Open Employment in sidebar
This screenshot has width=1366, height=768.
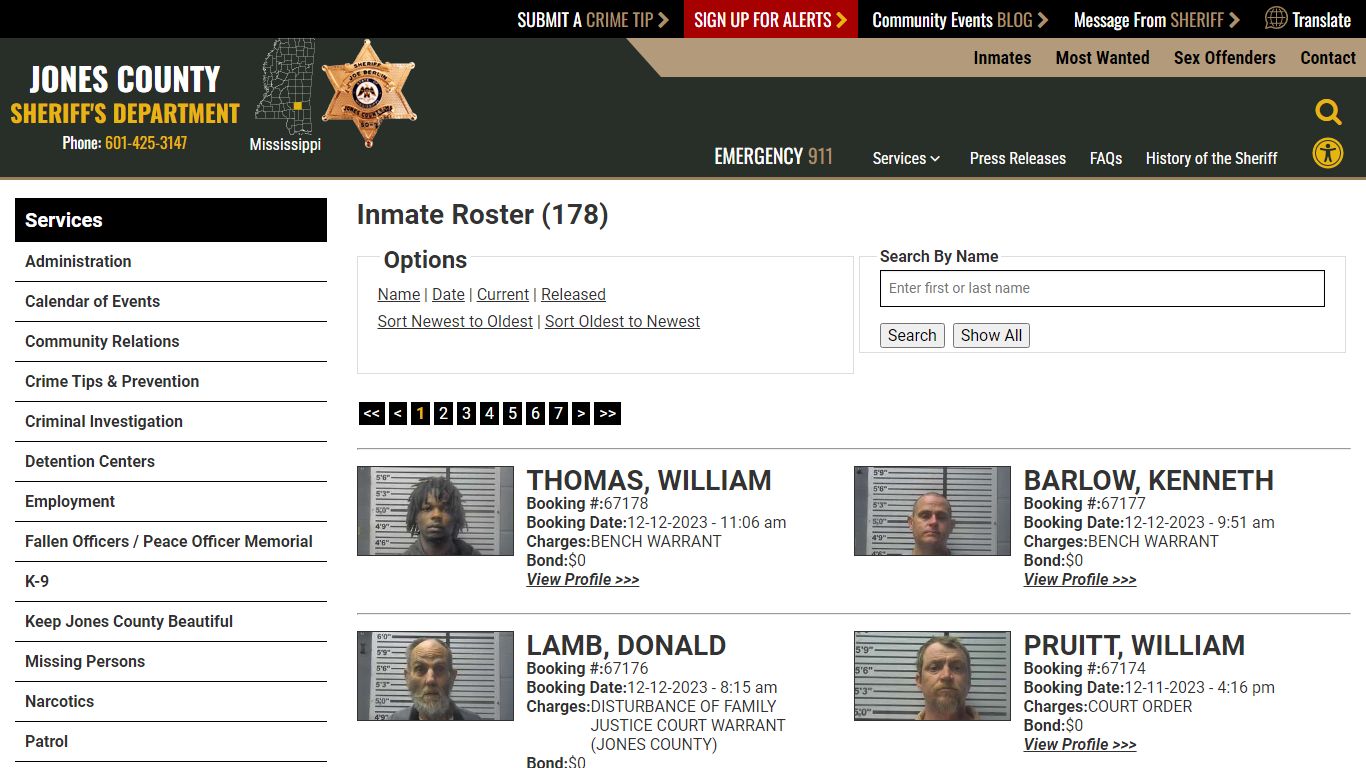tap(171, 502)
